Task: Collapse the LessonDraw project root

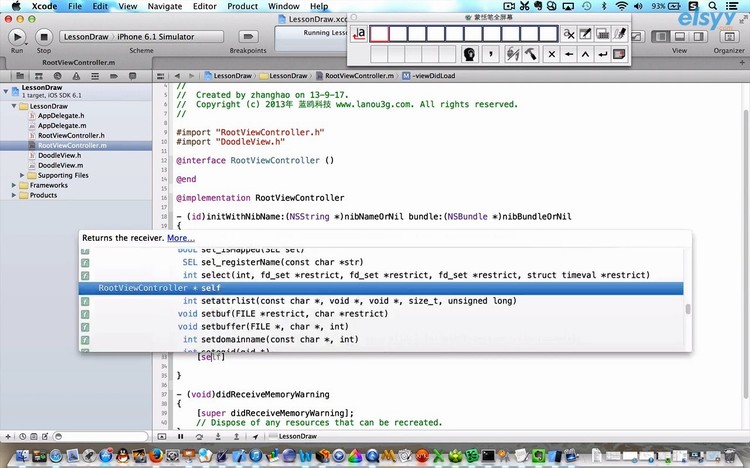Action: click(x=6, y=91)
